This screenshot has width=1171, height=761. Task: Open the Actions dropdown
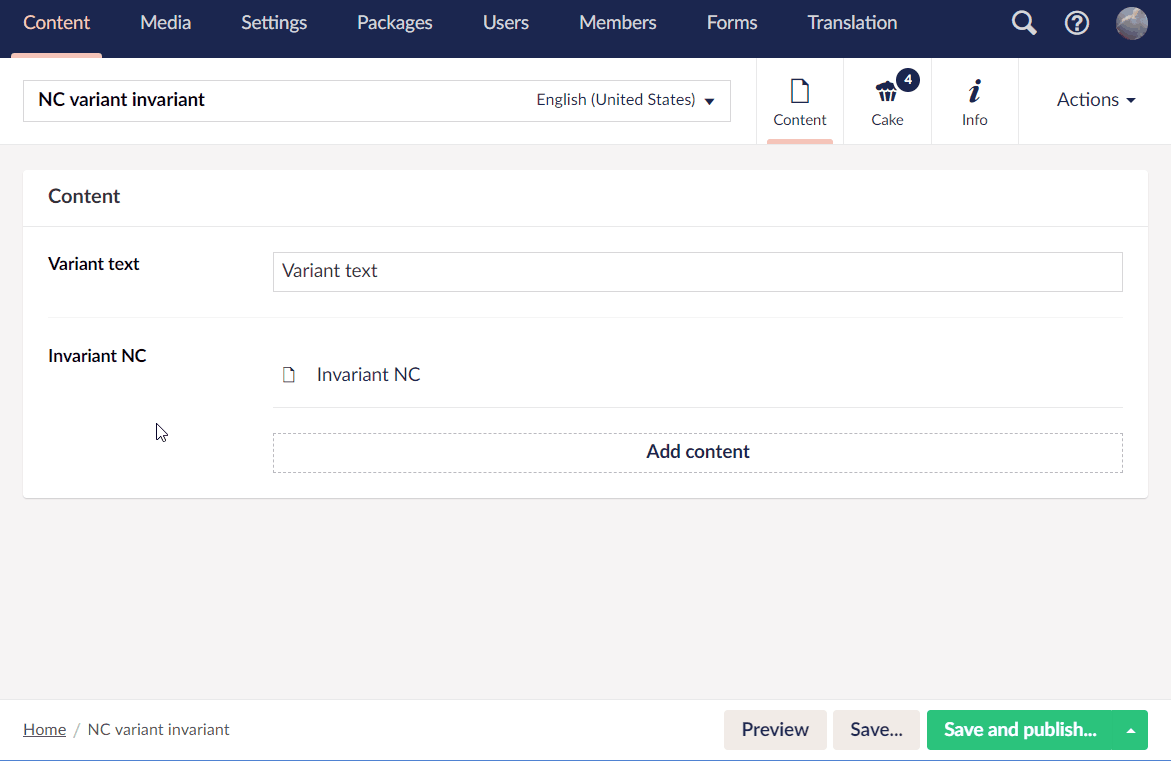[1095, 100]
